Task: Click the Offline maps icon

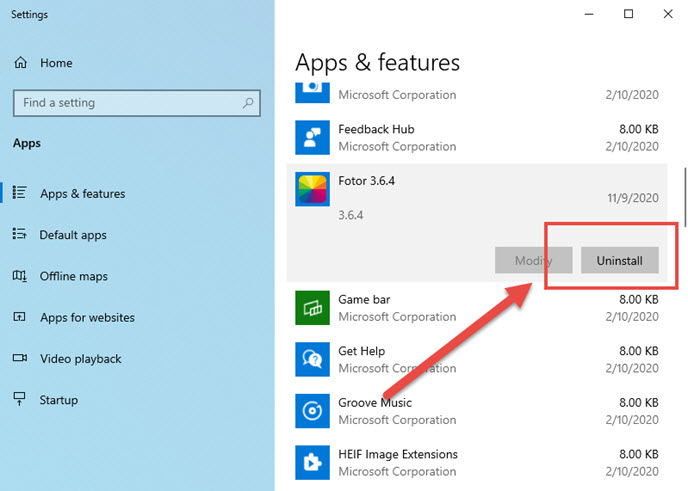Action: point(20,276)
